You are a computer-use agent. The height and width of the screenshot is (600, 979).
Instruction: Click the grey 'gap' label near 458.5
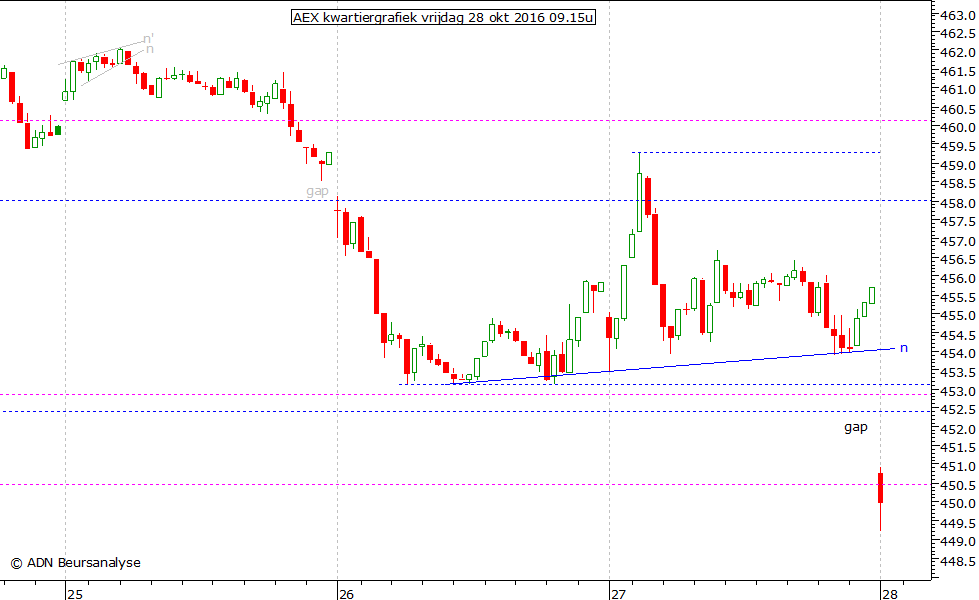[x=317, y=191]
